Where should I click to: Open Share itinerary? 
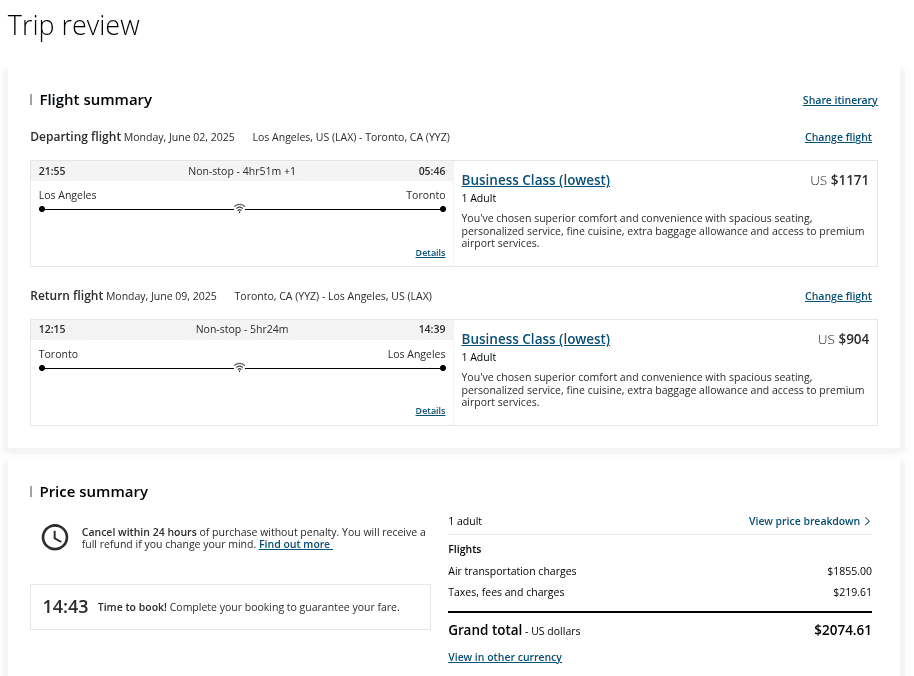pyautogui.click(x=840, y=100)
